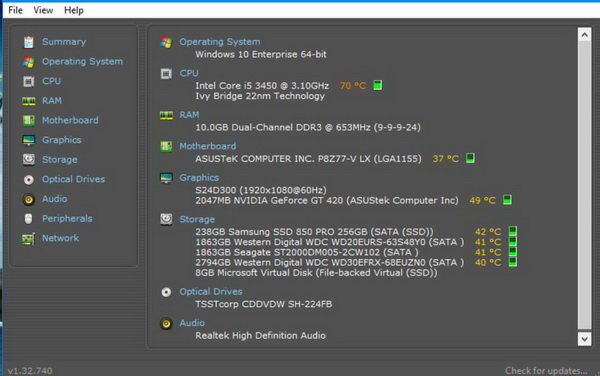Click the scrollbar down arrow
The width and height of the screenshot is (600, 376).
point(584,339)
